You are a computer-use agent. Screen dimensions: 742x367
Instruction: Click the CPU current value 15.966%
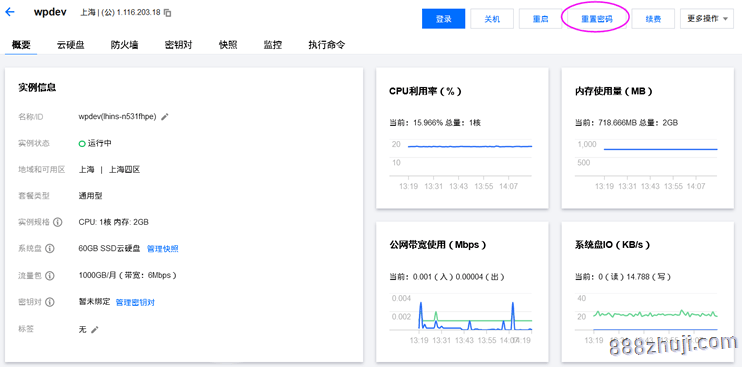point(428,122)
